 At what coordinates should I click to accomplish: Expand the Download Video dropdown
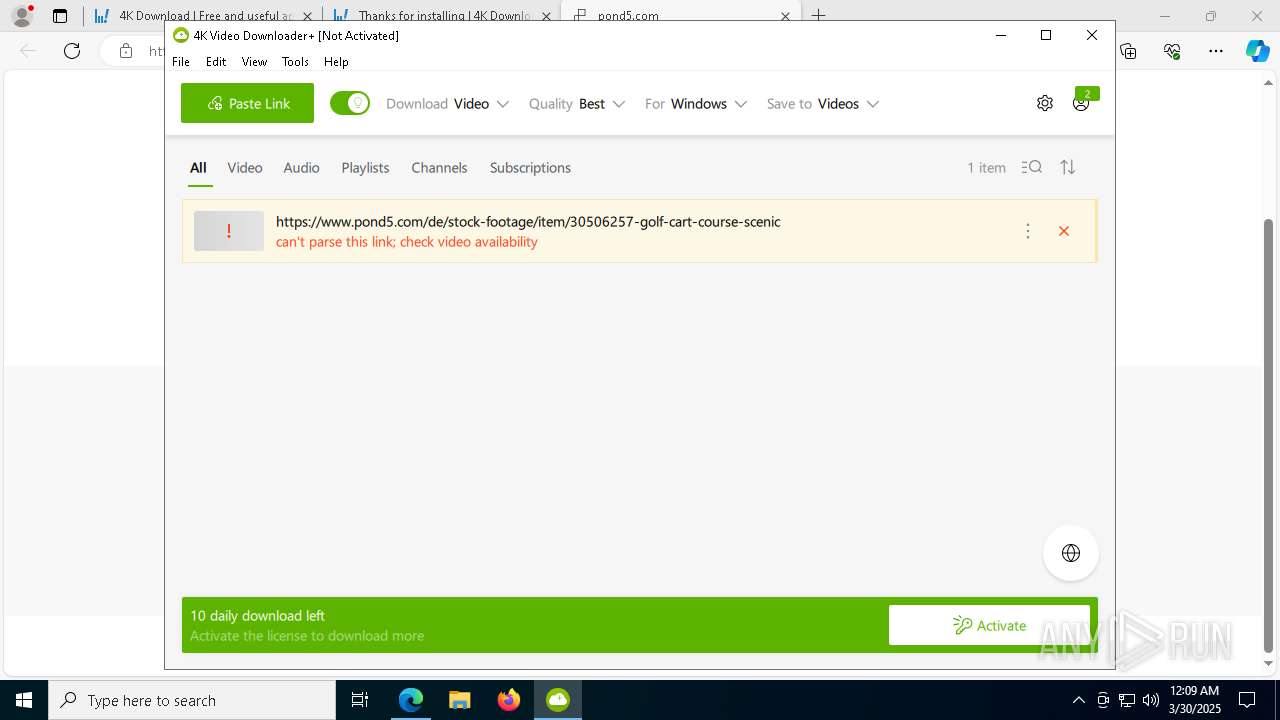pyautogui.click(x=448, y=104)
